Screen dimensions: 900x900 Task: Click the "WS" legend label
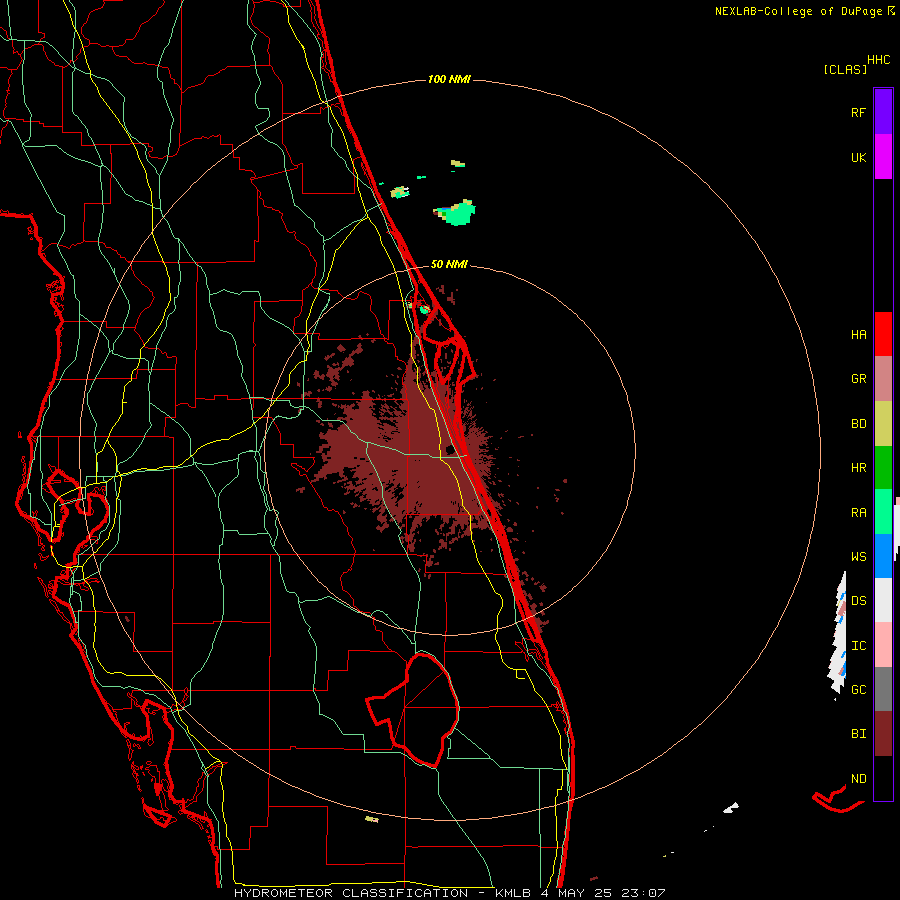coord(858,557)
